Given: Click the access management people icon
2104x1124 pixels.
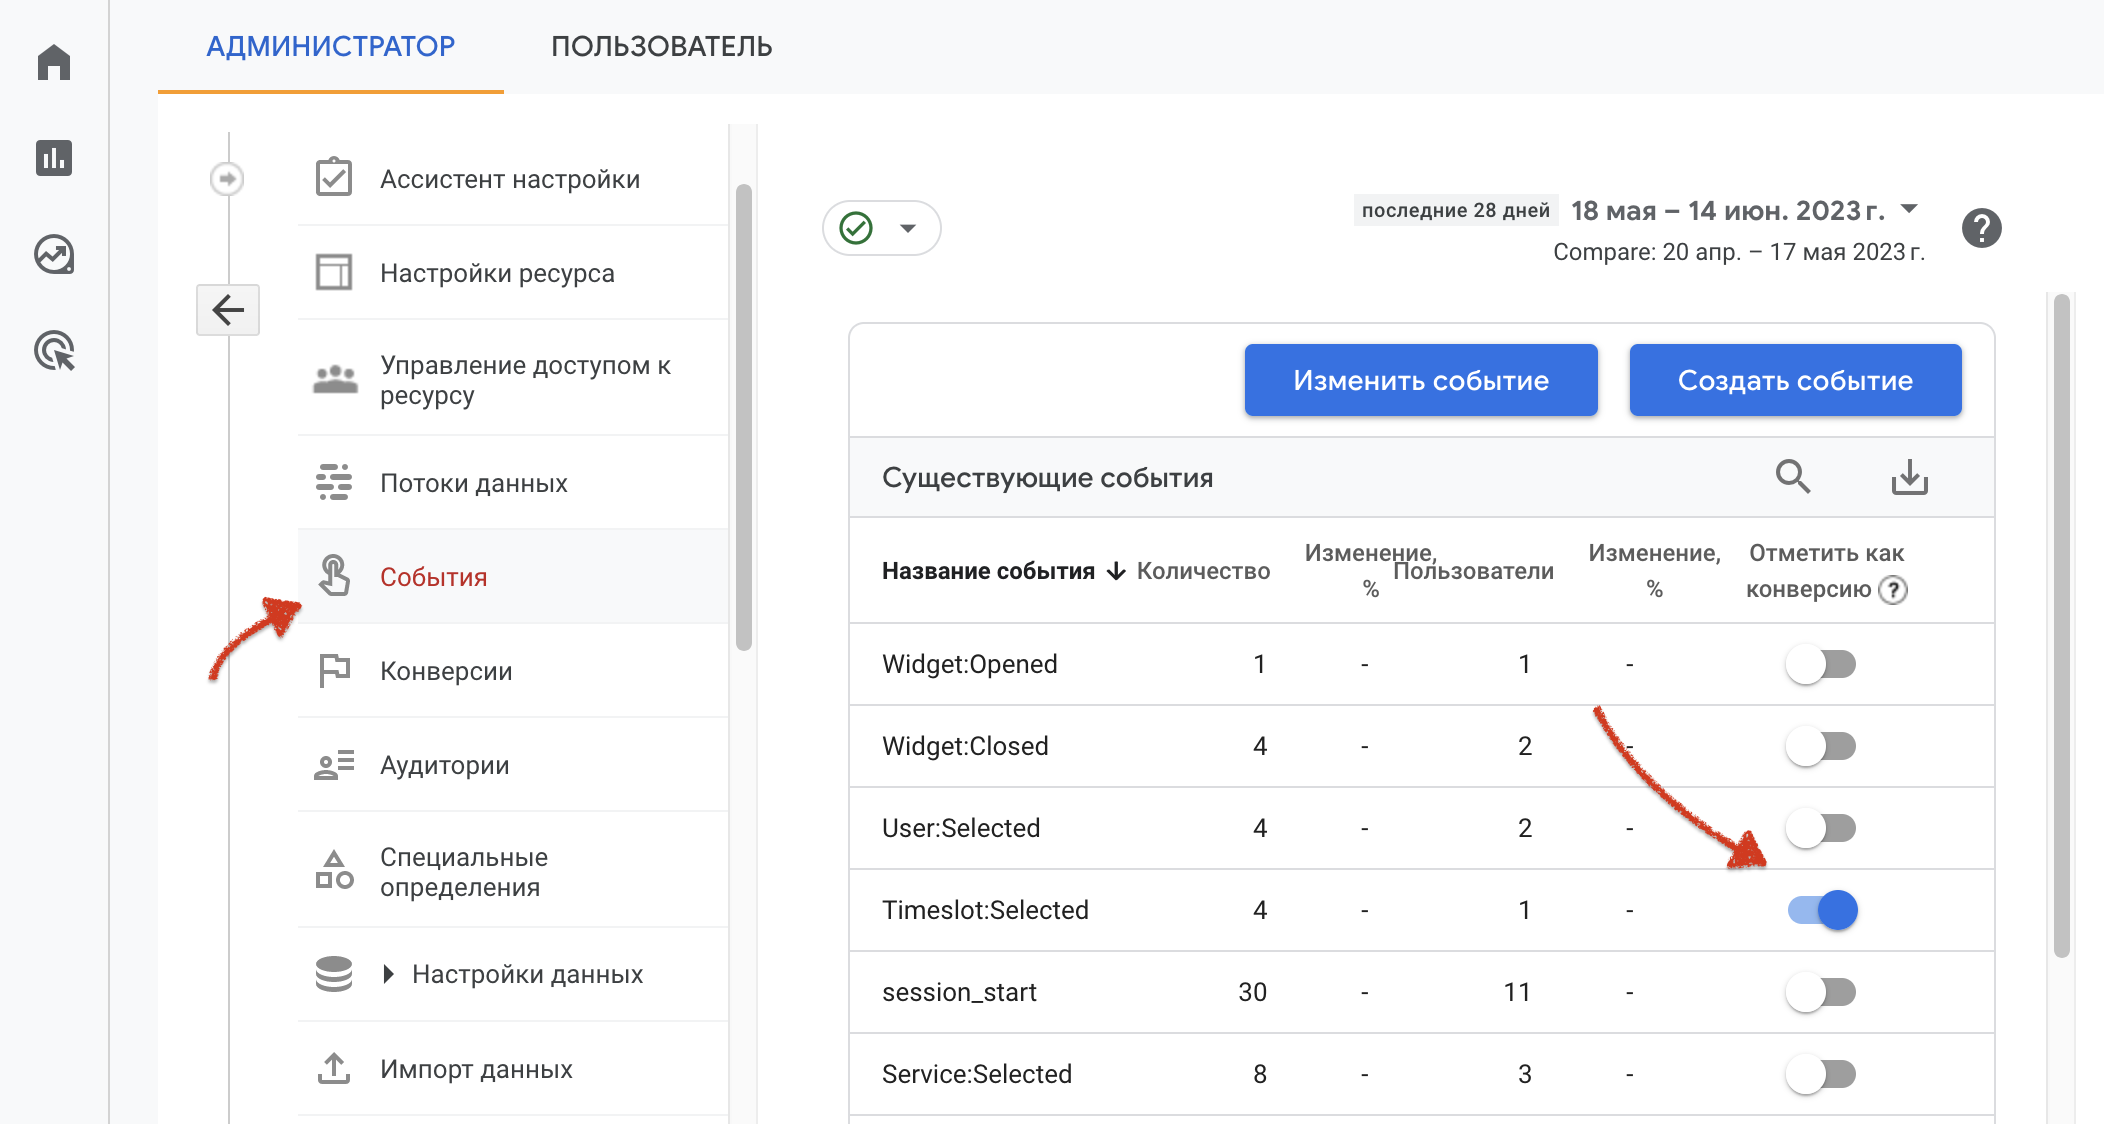Looking at the screenshot, I should click(335, 379).
